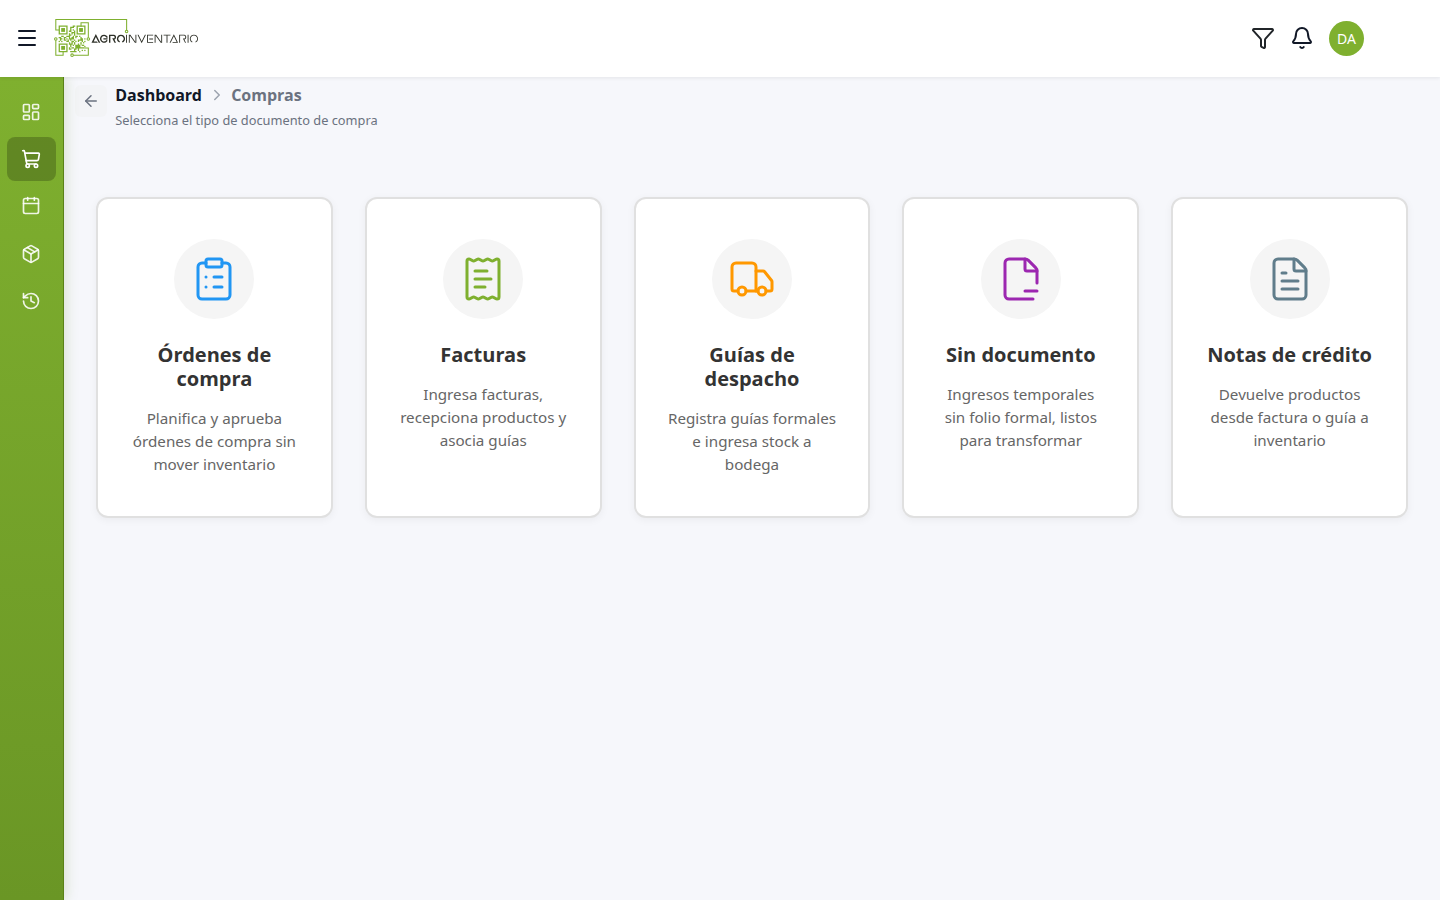Open the DA user avatar menu
The height and width of the screenshot is (900, 1440).
pos(1346,38)
